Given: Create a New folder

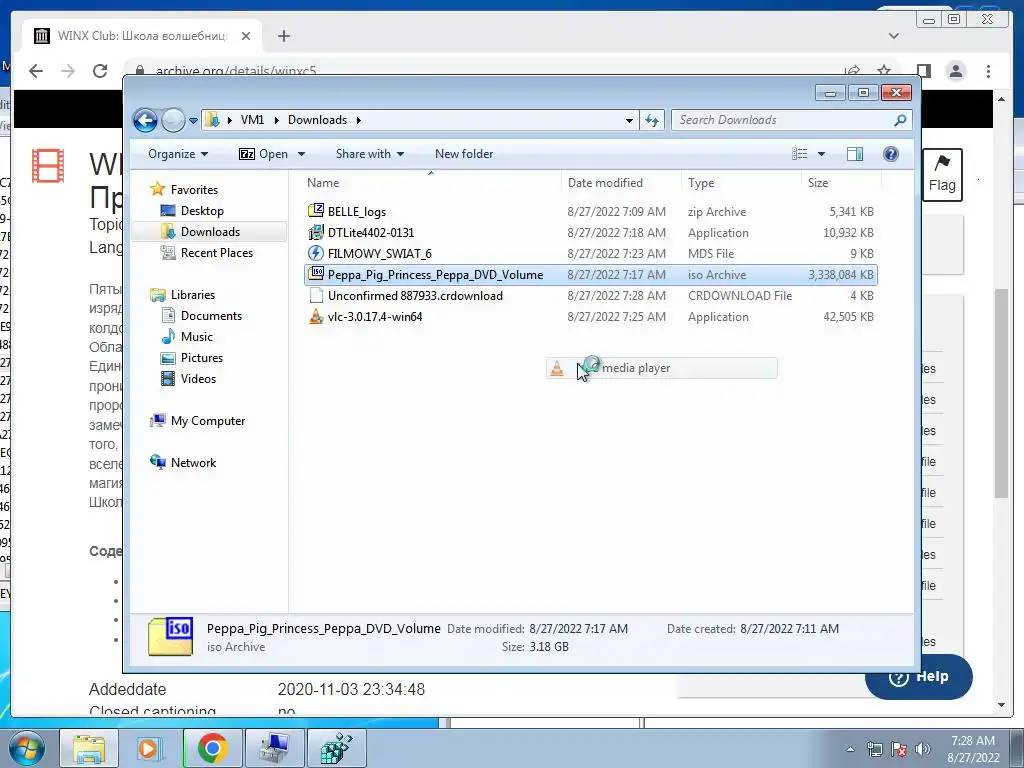Looking at the screenshot, I should [x=464, y=154].
